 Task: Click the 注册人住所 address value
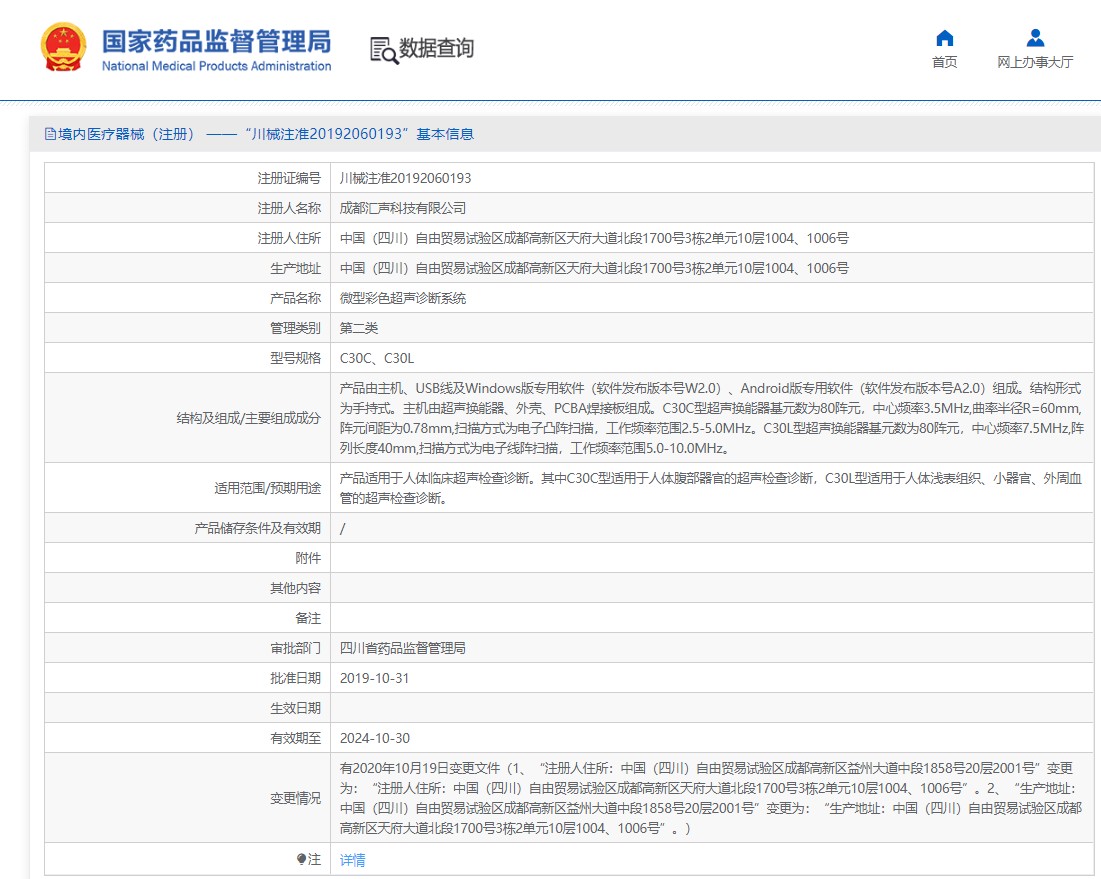[x=594, y=238]
